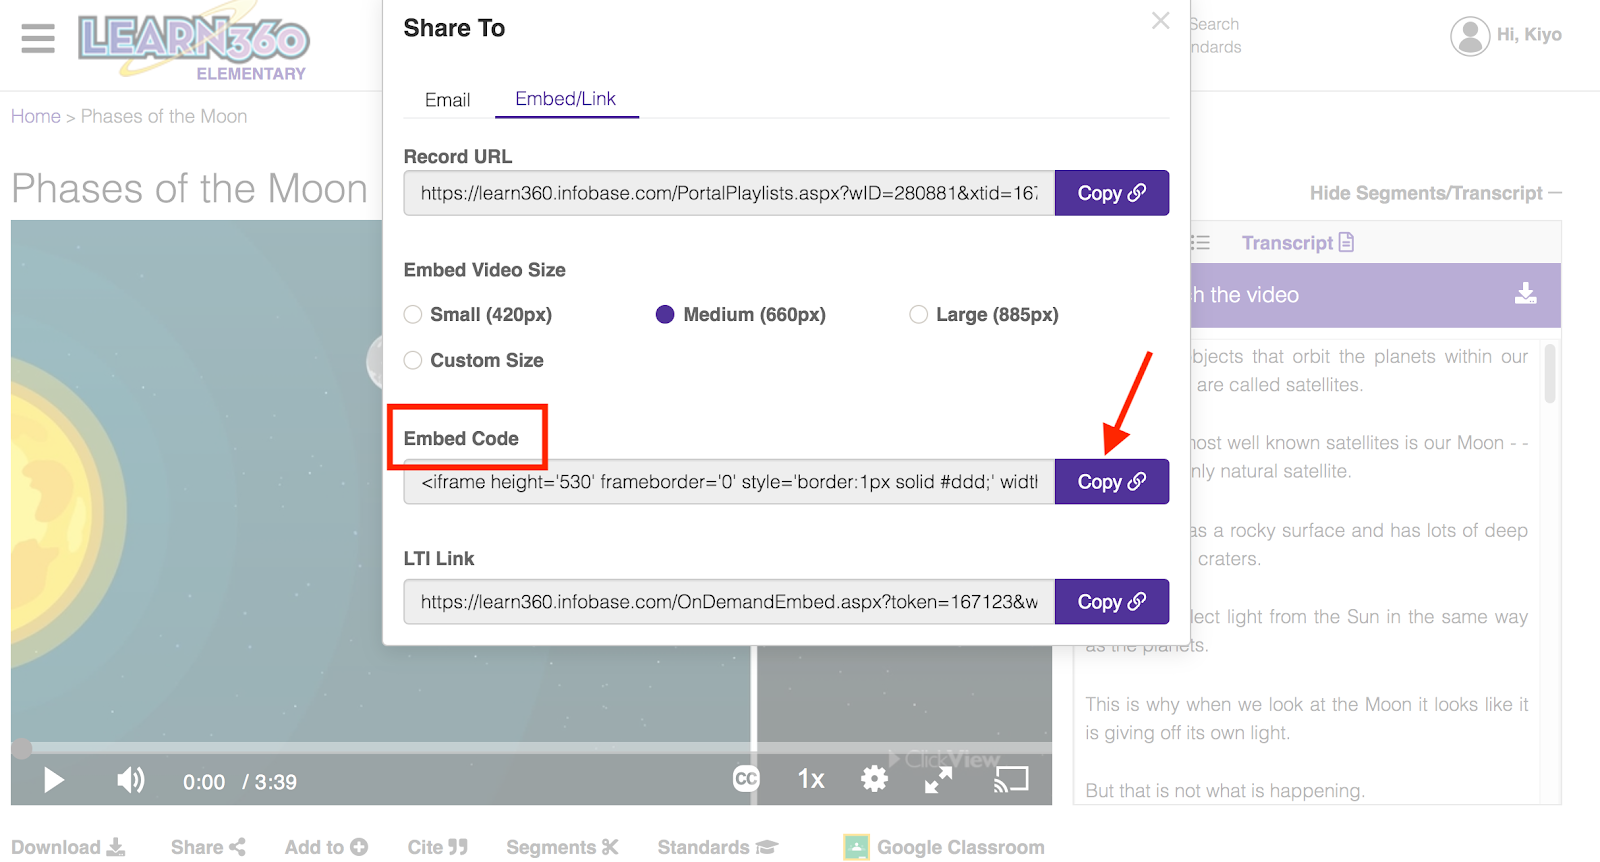Image resolution: width=1600 pixels, height=862 pixels.
Task: Click the cast to screen icon
Action: pos(1011,779)
